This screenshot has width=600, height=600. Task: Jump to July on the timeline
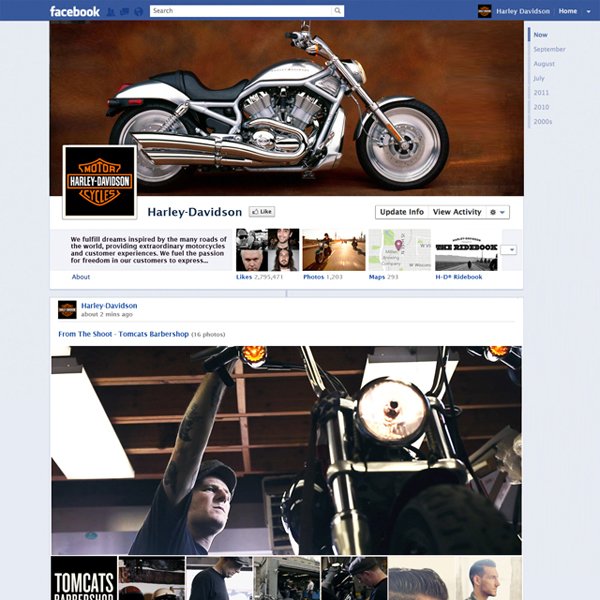click(538, 78)
